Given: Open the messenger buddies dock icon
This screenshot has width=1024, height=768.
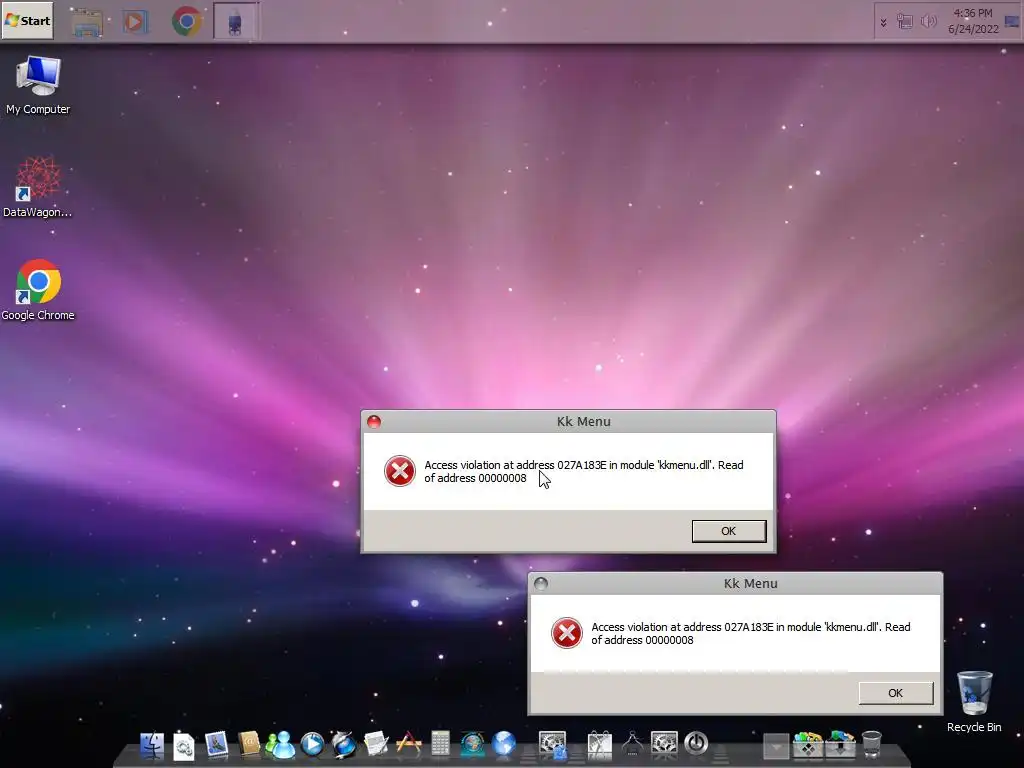Looking at the screenshot, I should [280, 744].
